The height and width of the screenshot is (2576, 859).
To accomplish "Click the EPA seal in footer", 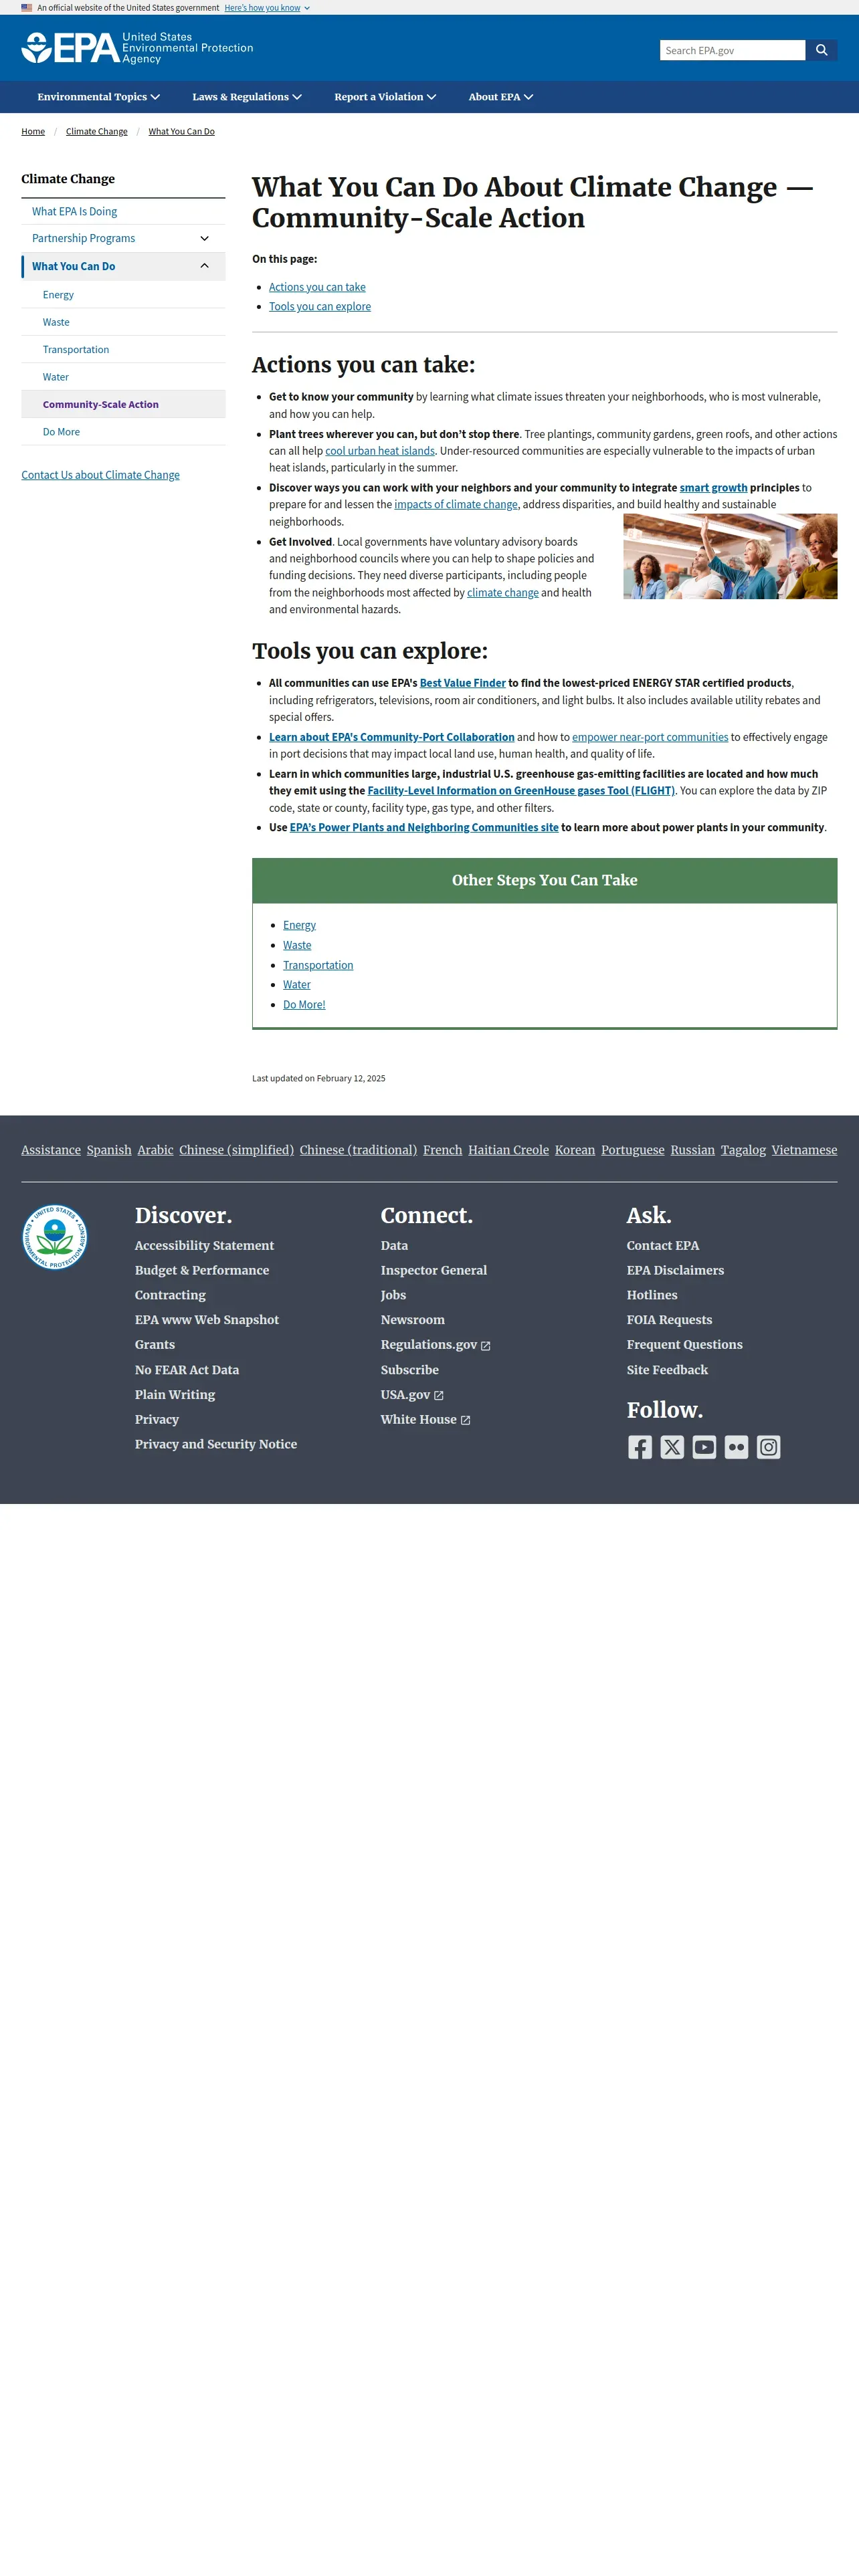I will (x=55, y=1237).
